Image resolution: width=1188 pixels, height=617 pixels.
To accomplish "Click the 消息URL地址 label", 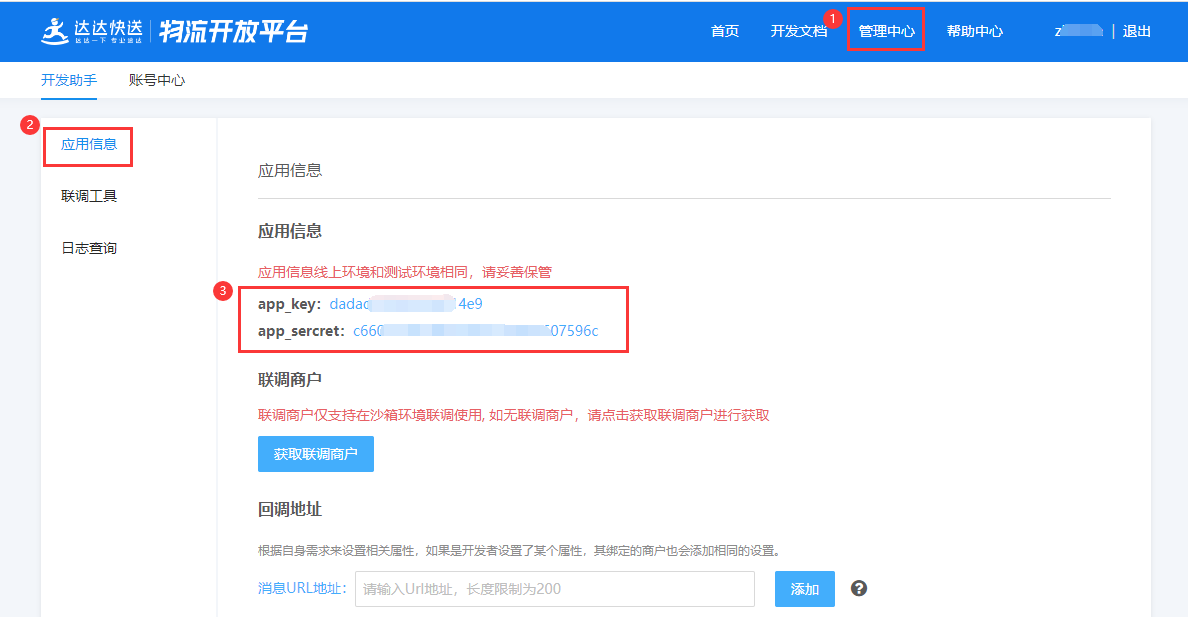I will [302, 588].
